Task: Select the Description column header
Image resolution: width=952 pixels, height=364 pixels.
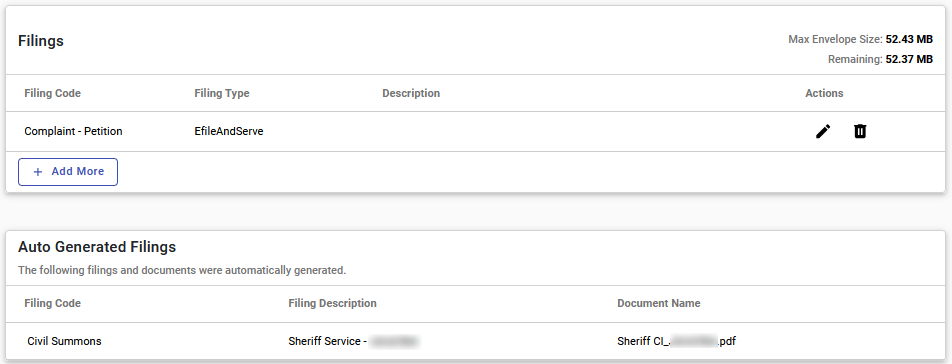Action: click(x=411, y=93)
